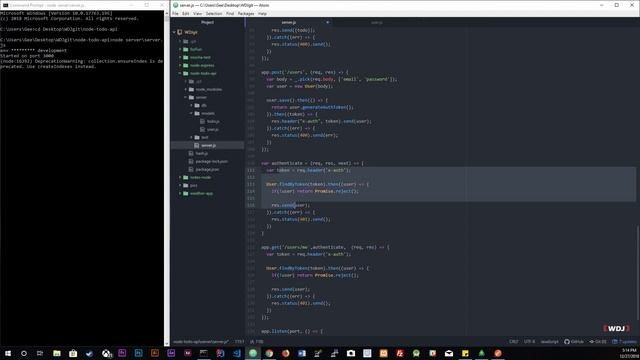640x360 pixels.
Task: Open Adobe Premiere Pro from taskbar
Action: click(122, 353)
